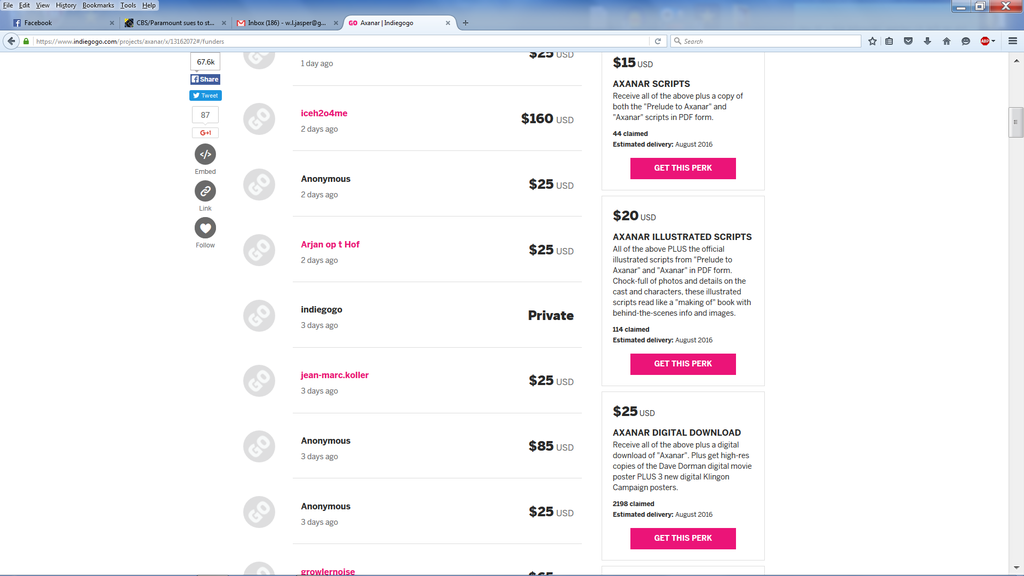Click in the Firefox Search box
The height and width of the screenshot is (576, 1024).
coord(765,41)
